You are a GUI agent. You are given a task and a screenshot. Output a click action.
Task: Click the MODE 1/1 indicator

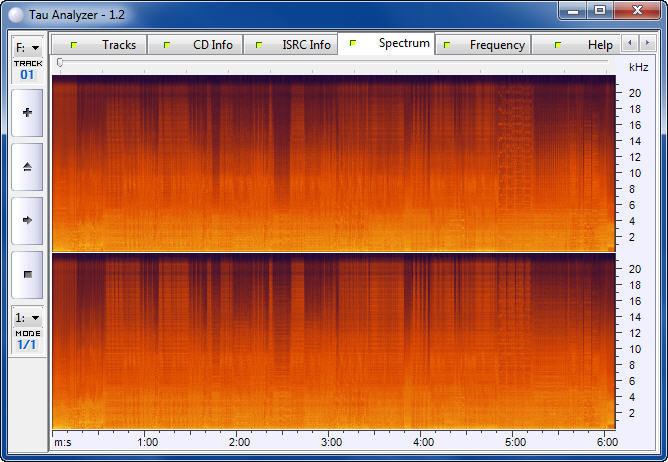[x=27, y=339]
